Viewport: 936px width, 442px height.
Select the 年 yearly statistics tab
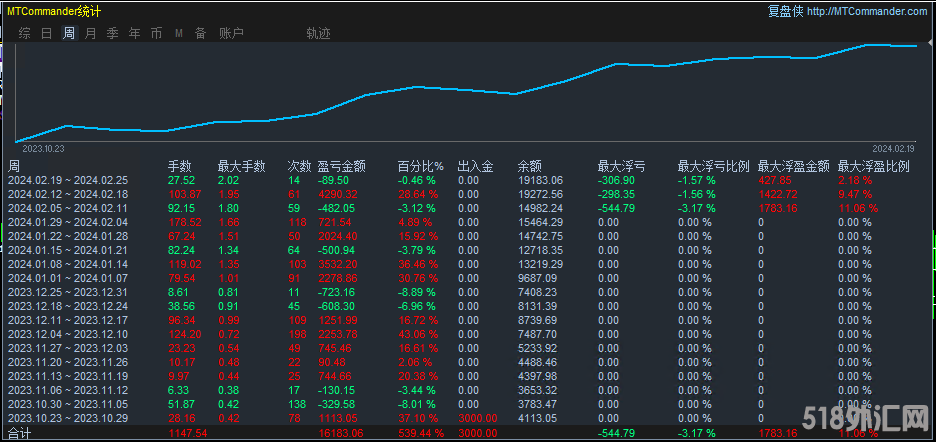point(135,33)
